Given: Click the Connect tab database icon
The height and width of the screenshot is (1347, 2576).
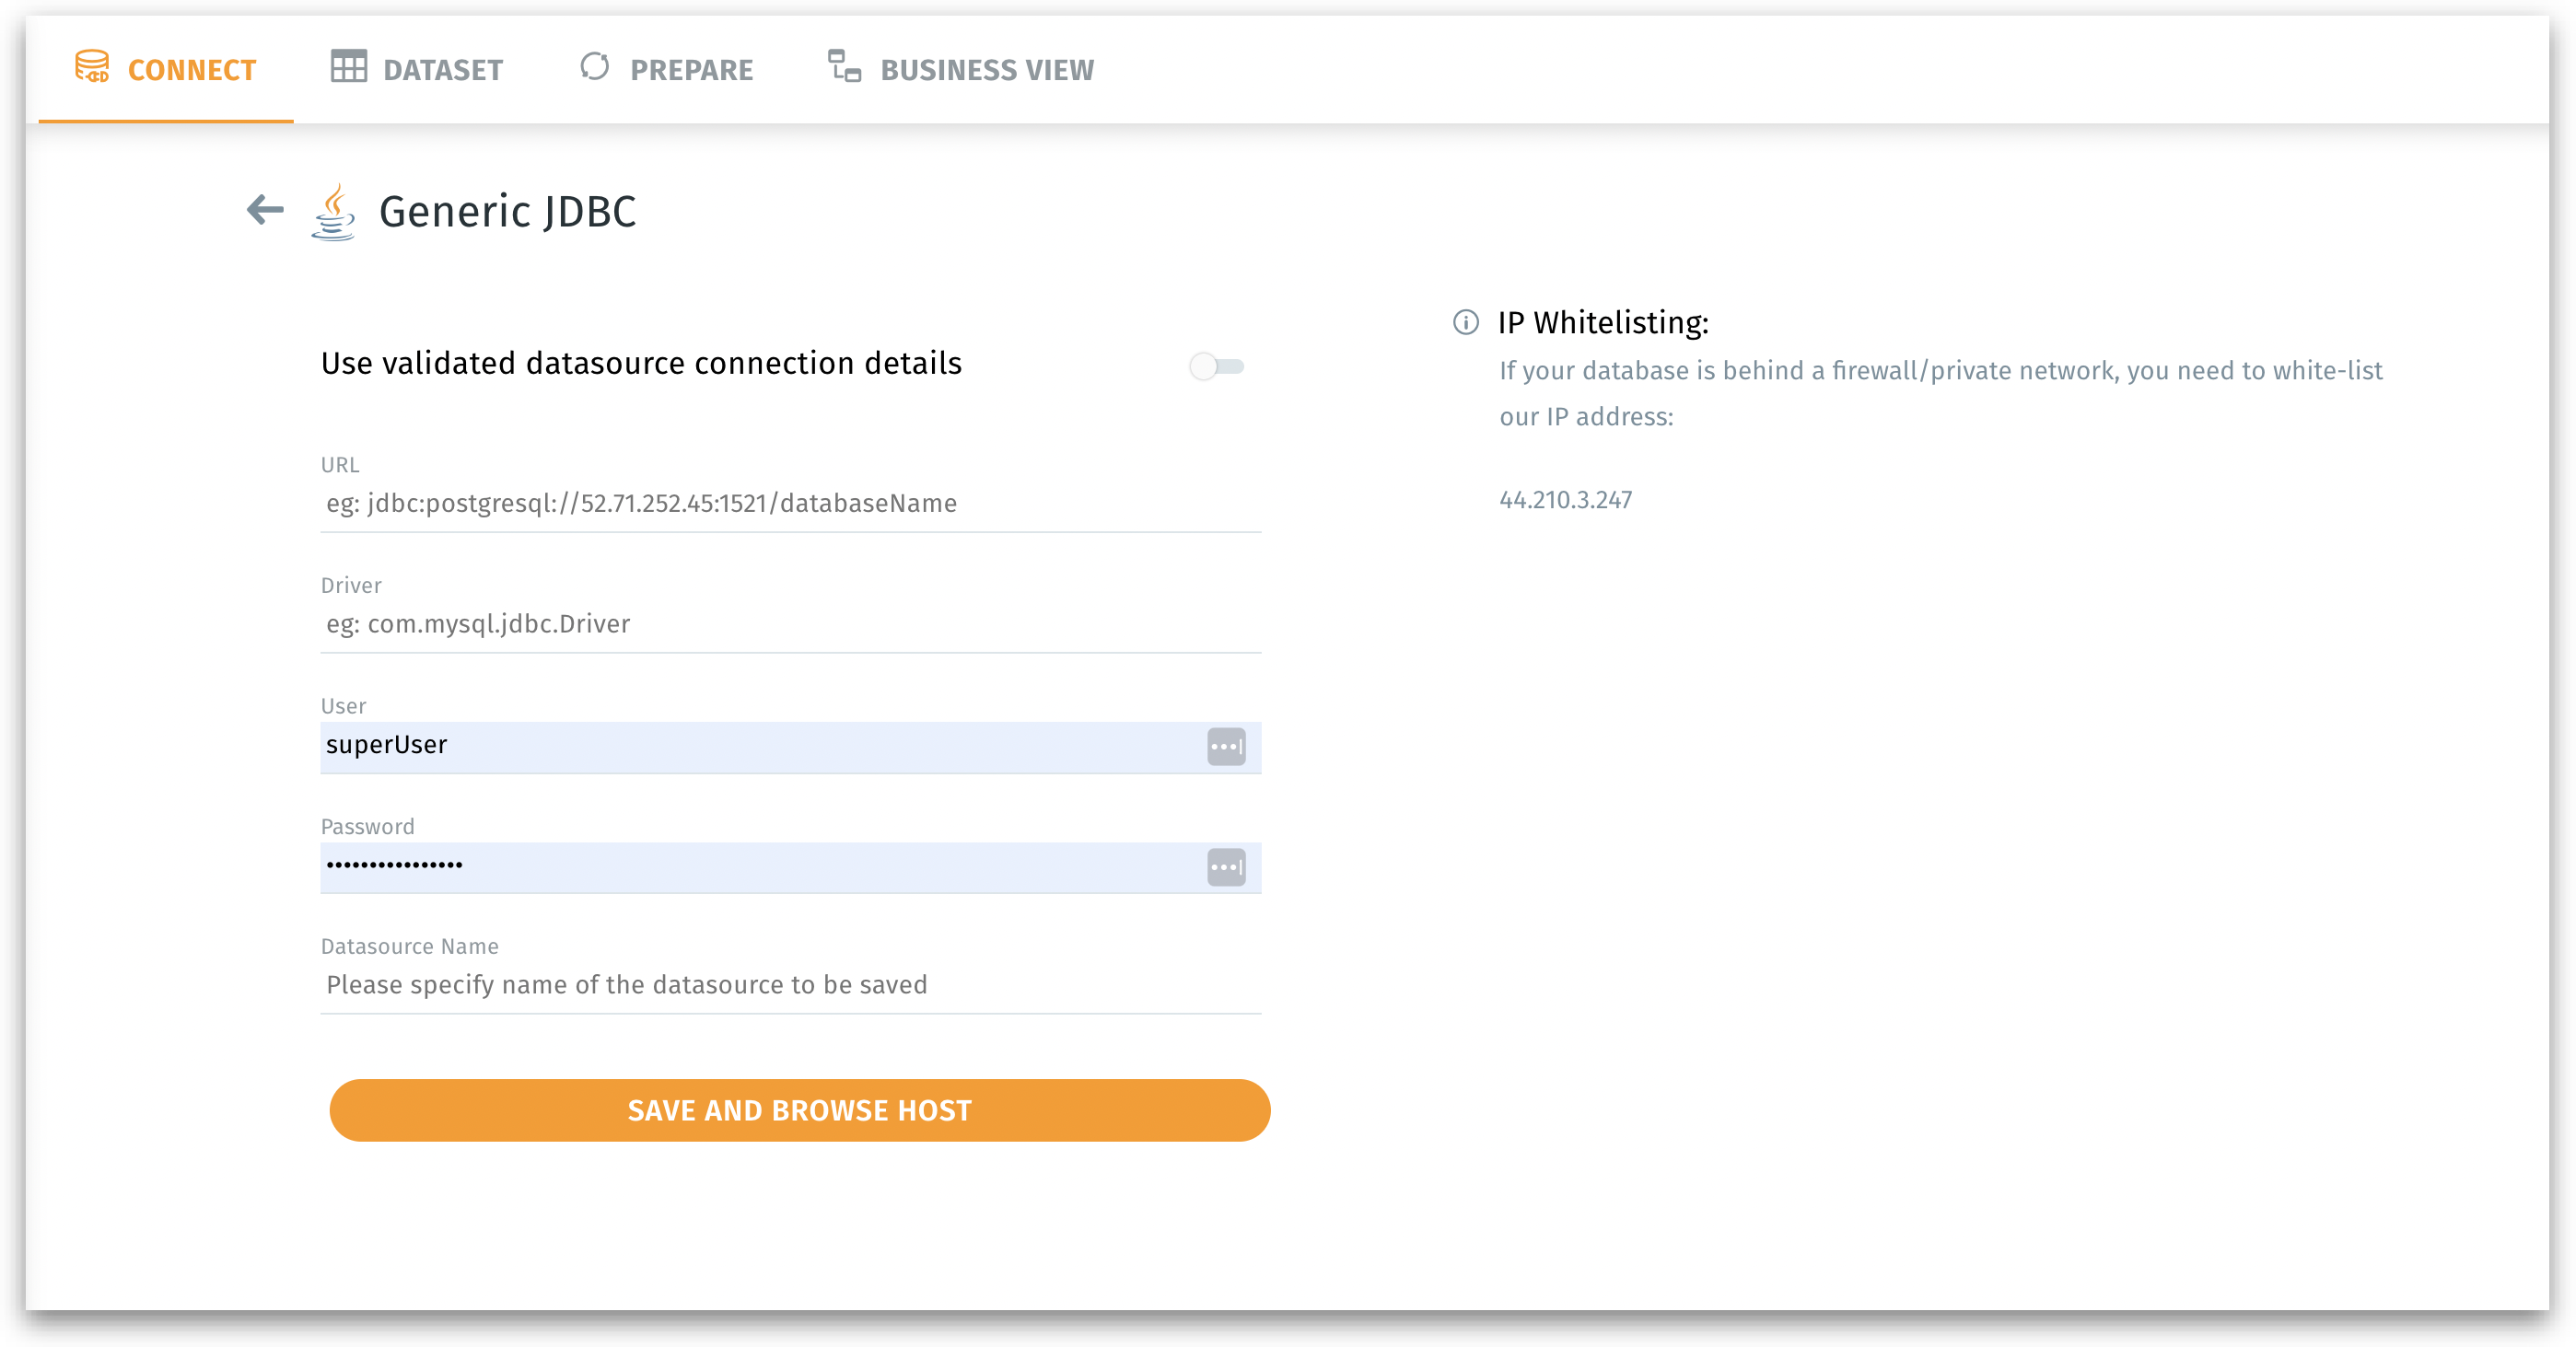Looking at the screenshot, I should click(92, 67).
